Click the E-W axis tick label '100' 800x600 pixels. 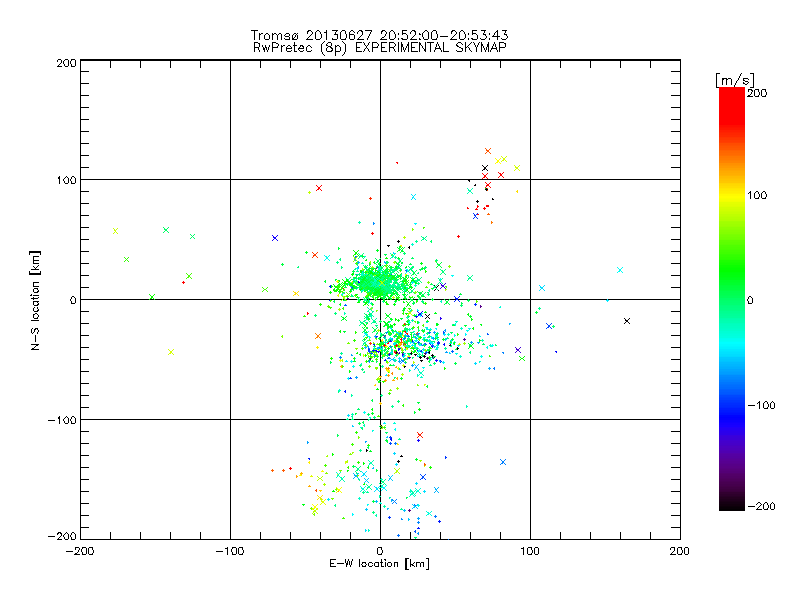tap(530, 551)
